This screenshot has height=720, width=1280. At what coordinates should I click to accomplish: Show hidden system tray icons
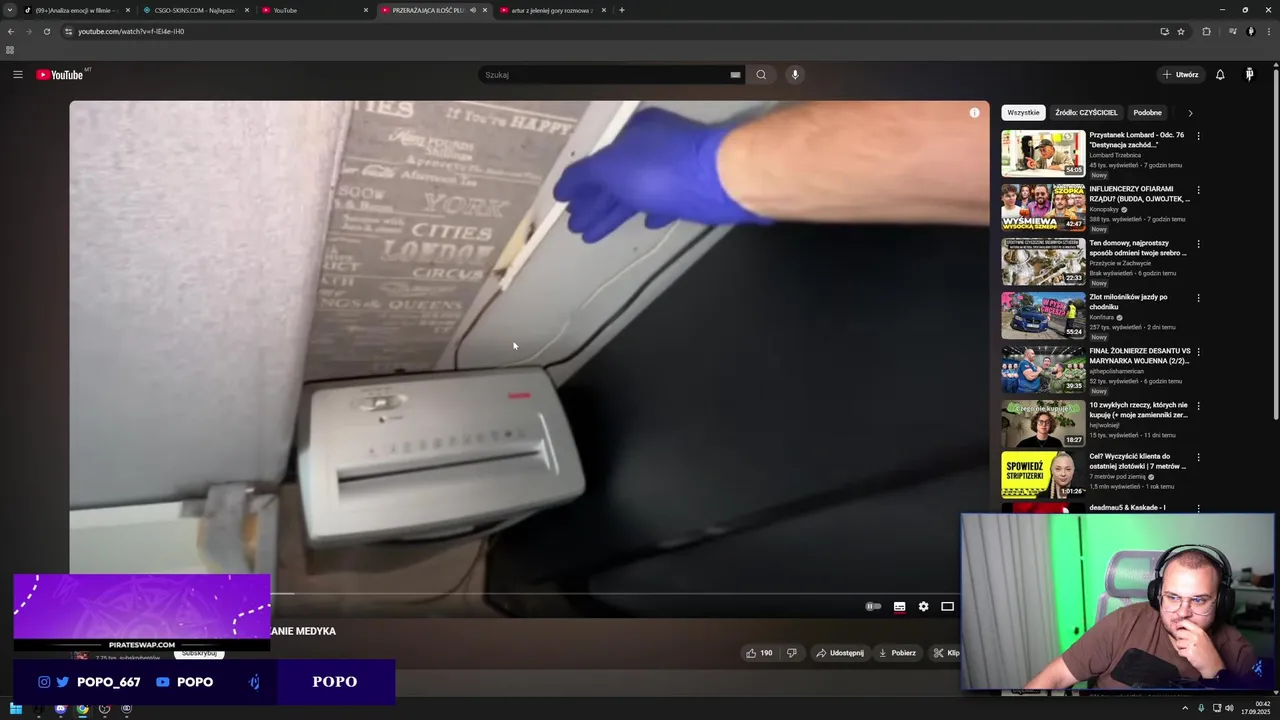point(1186,708)
